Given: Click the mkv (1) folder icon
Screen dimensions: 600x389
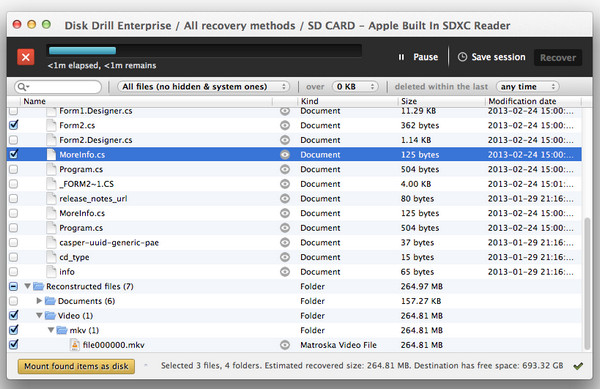Looking at the screenshot, I should click(x=62, y=330).
